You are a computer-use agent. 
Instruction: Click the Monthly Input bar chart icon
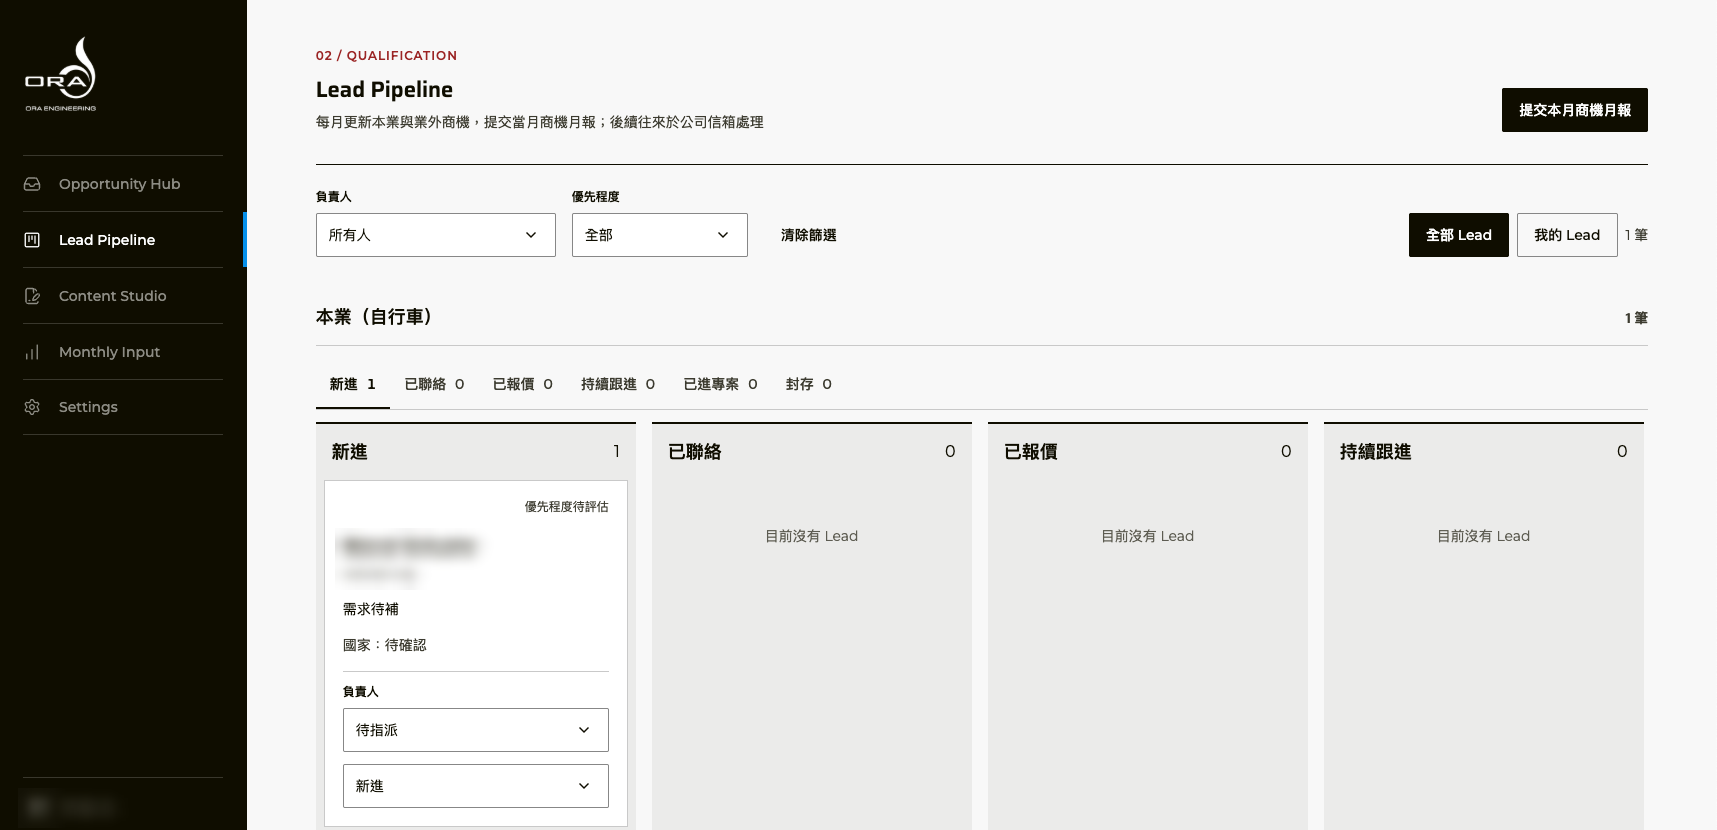tap(32, 352)
